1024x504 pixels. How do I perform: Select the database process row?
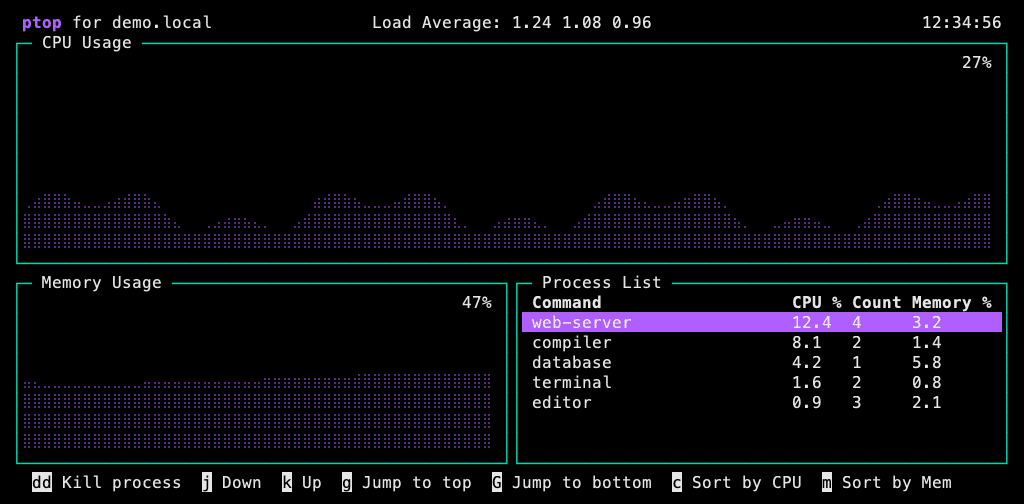pos(761,362)
